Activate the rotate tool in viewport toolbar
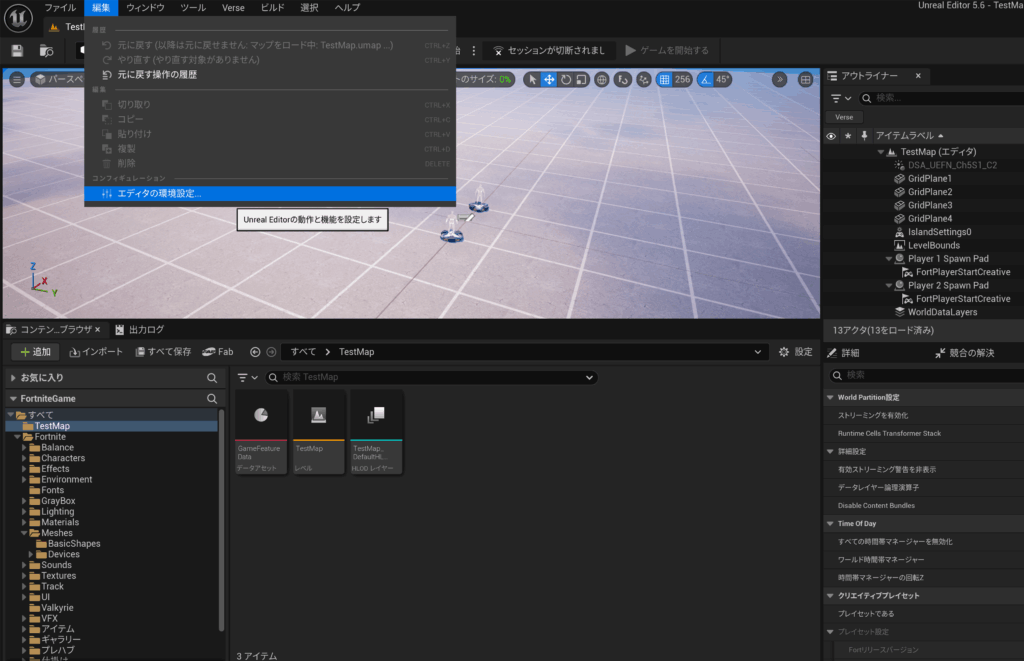1024x661 pixels. pos(566,80)
